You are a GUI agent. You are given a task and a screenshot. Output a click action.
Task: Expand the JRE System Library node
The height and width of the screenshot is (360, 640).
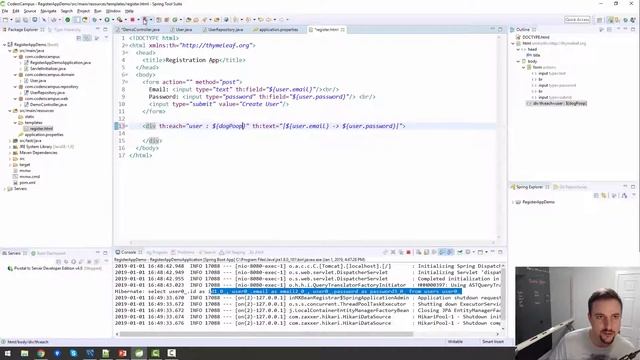[10, 147]
